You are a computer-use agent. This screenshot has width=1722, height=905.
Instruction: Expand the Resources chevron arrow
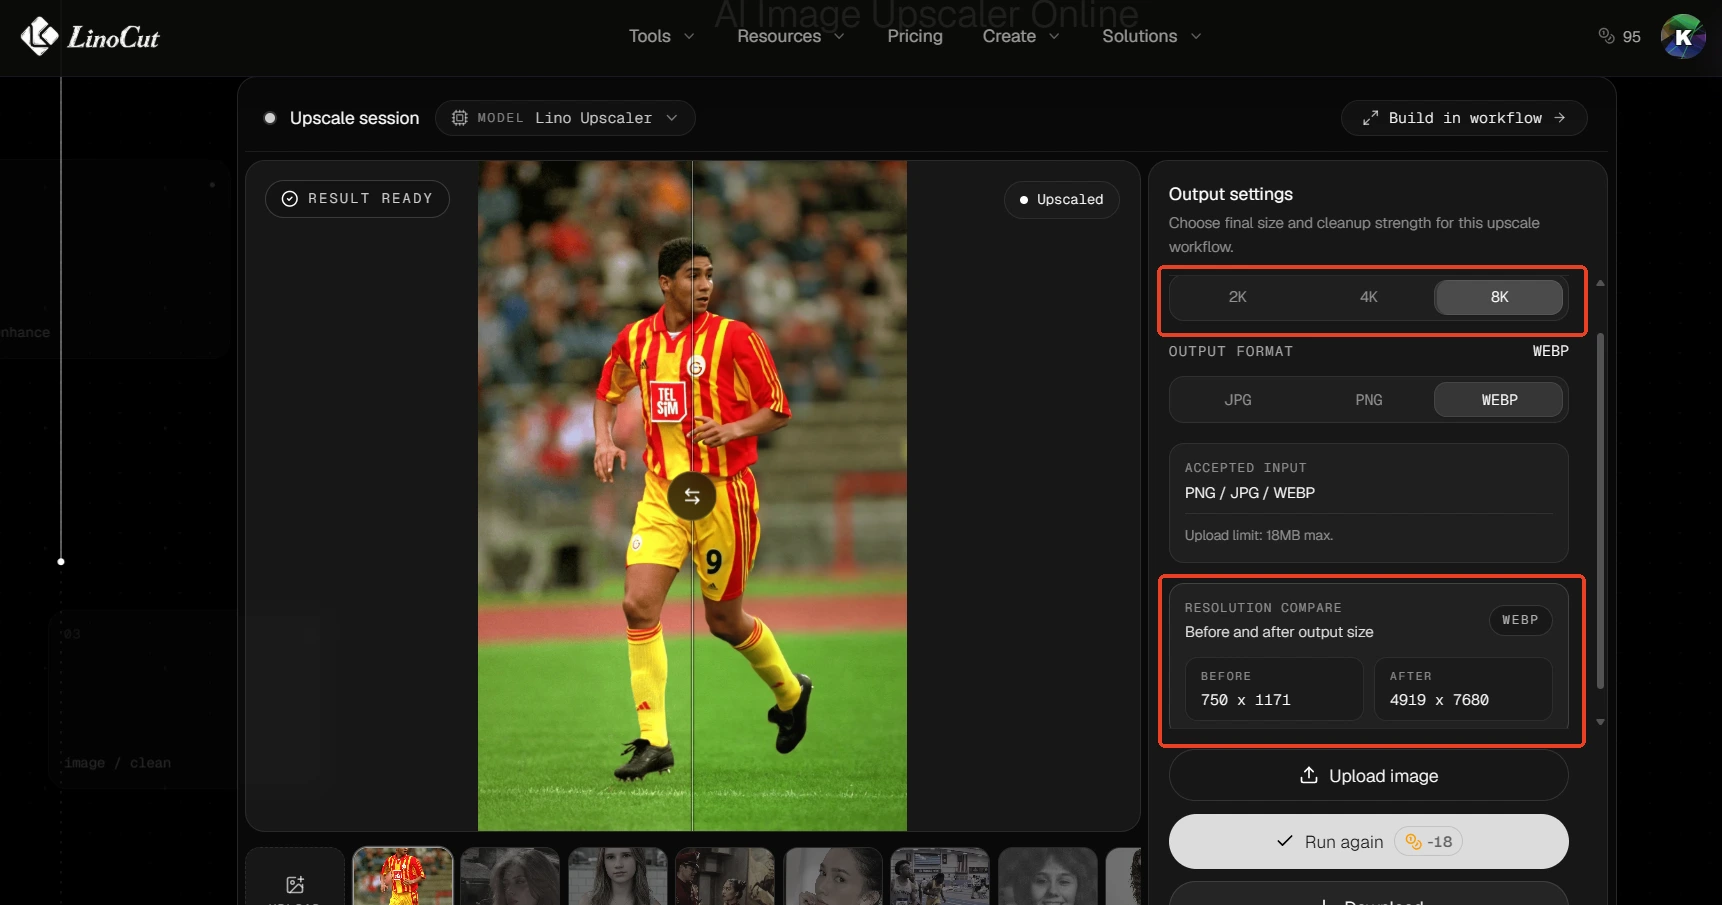(839, 36)
